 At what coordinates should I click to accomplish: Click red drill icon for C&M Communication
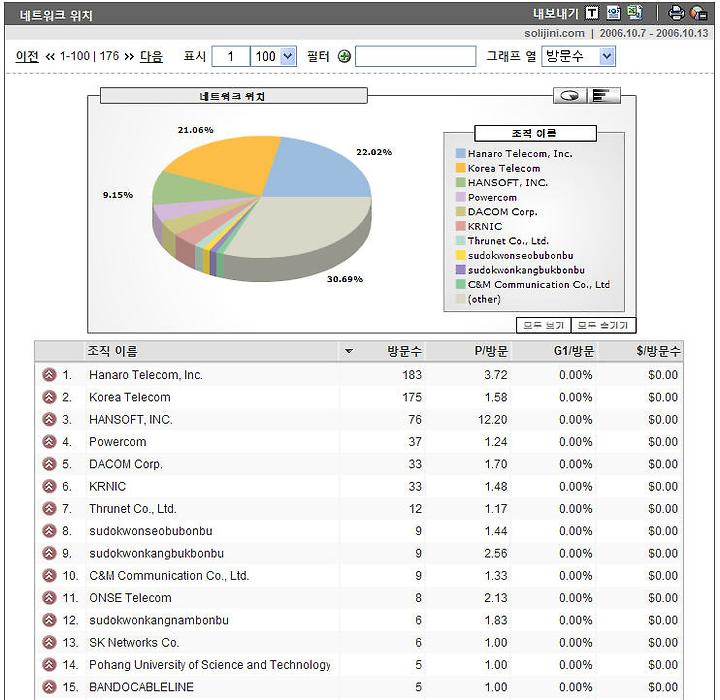[x=49, y=576]
